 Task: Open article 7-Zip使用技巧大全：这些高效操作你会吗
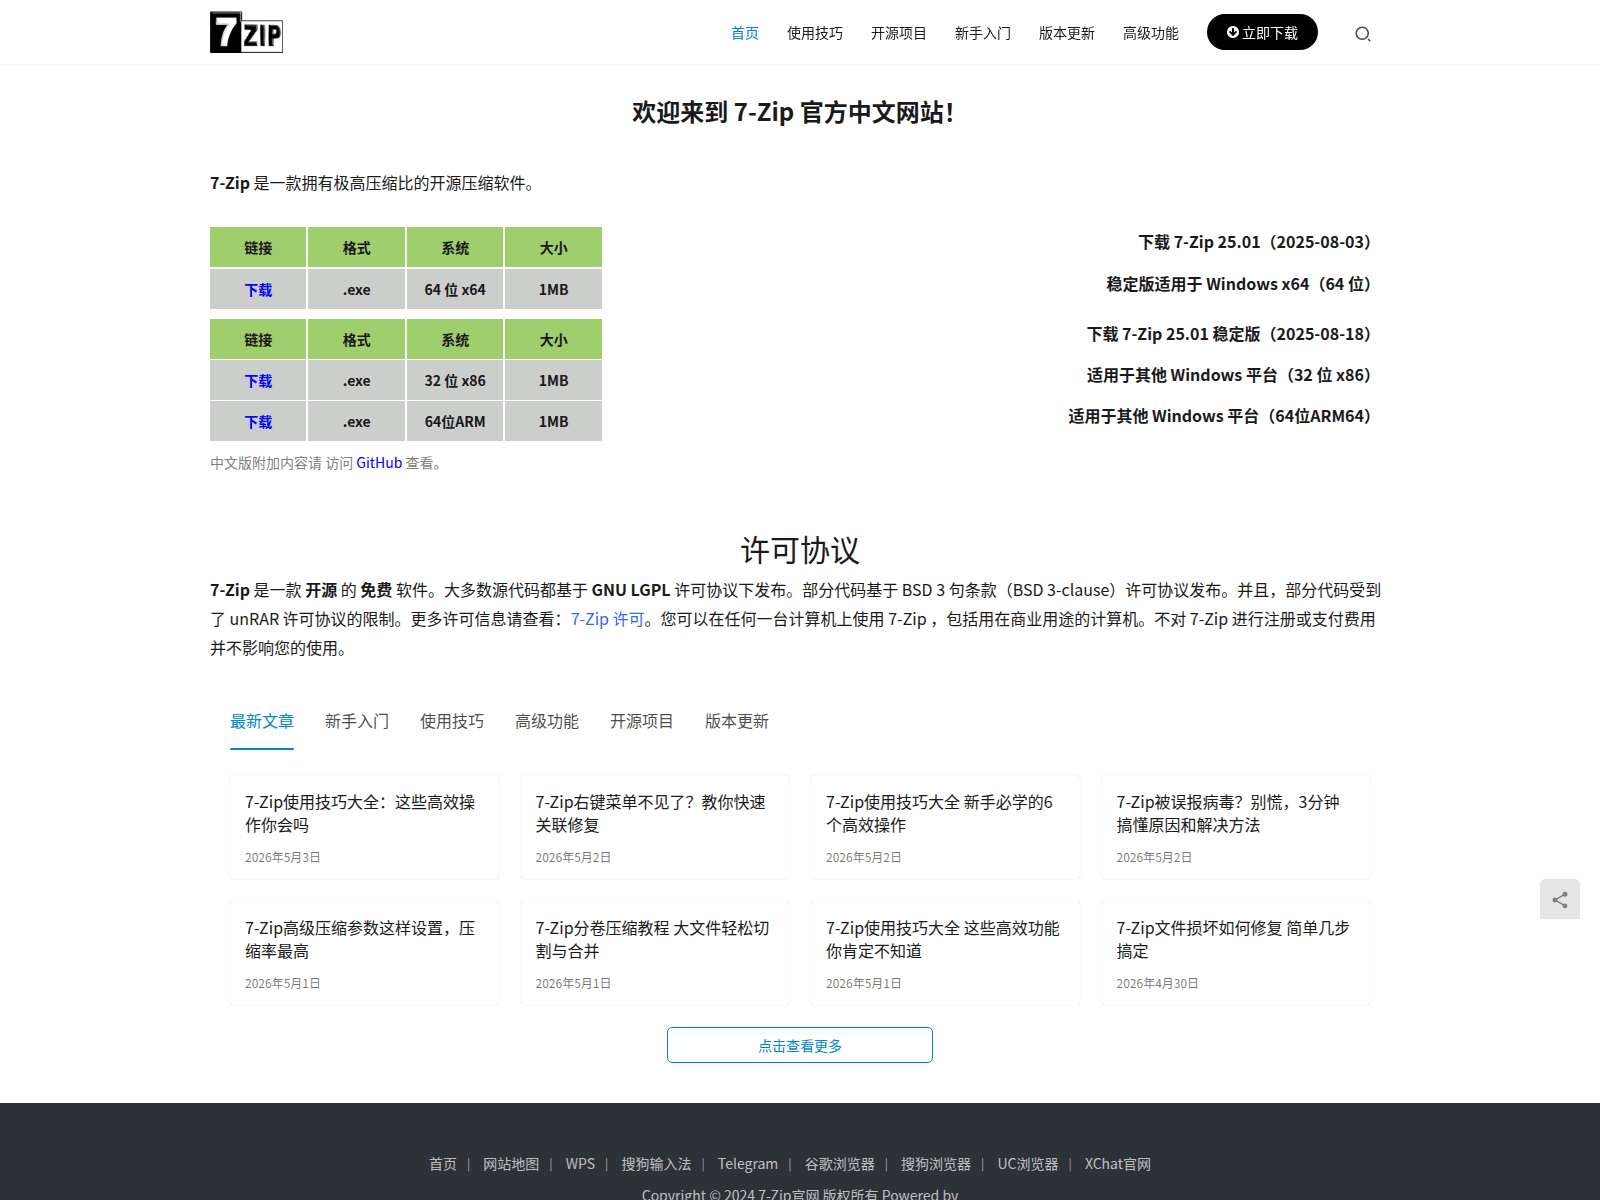[x=360, y=813]
